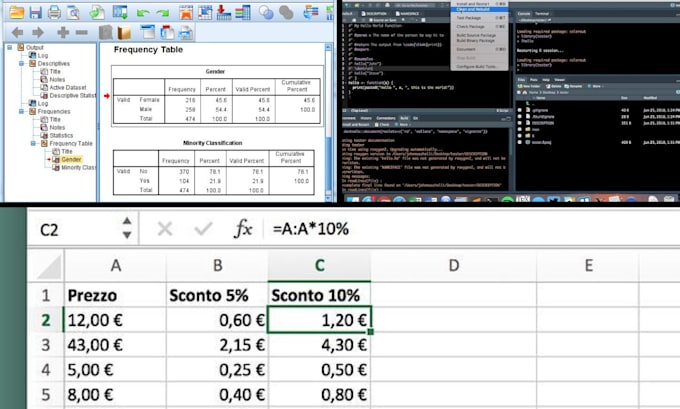The height and width of the screenshot is (409, 680).
Task: Click the Go to Data icon
Action: [186, 12]
